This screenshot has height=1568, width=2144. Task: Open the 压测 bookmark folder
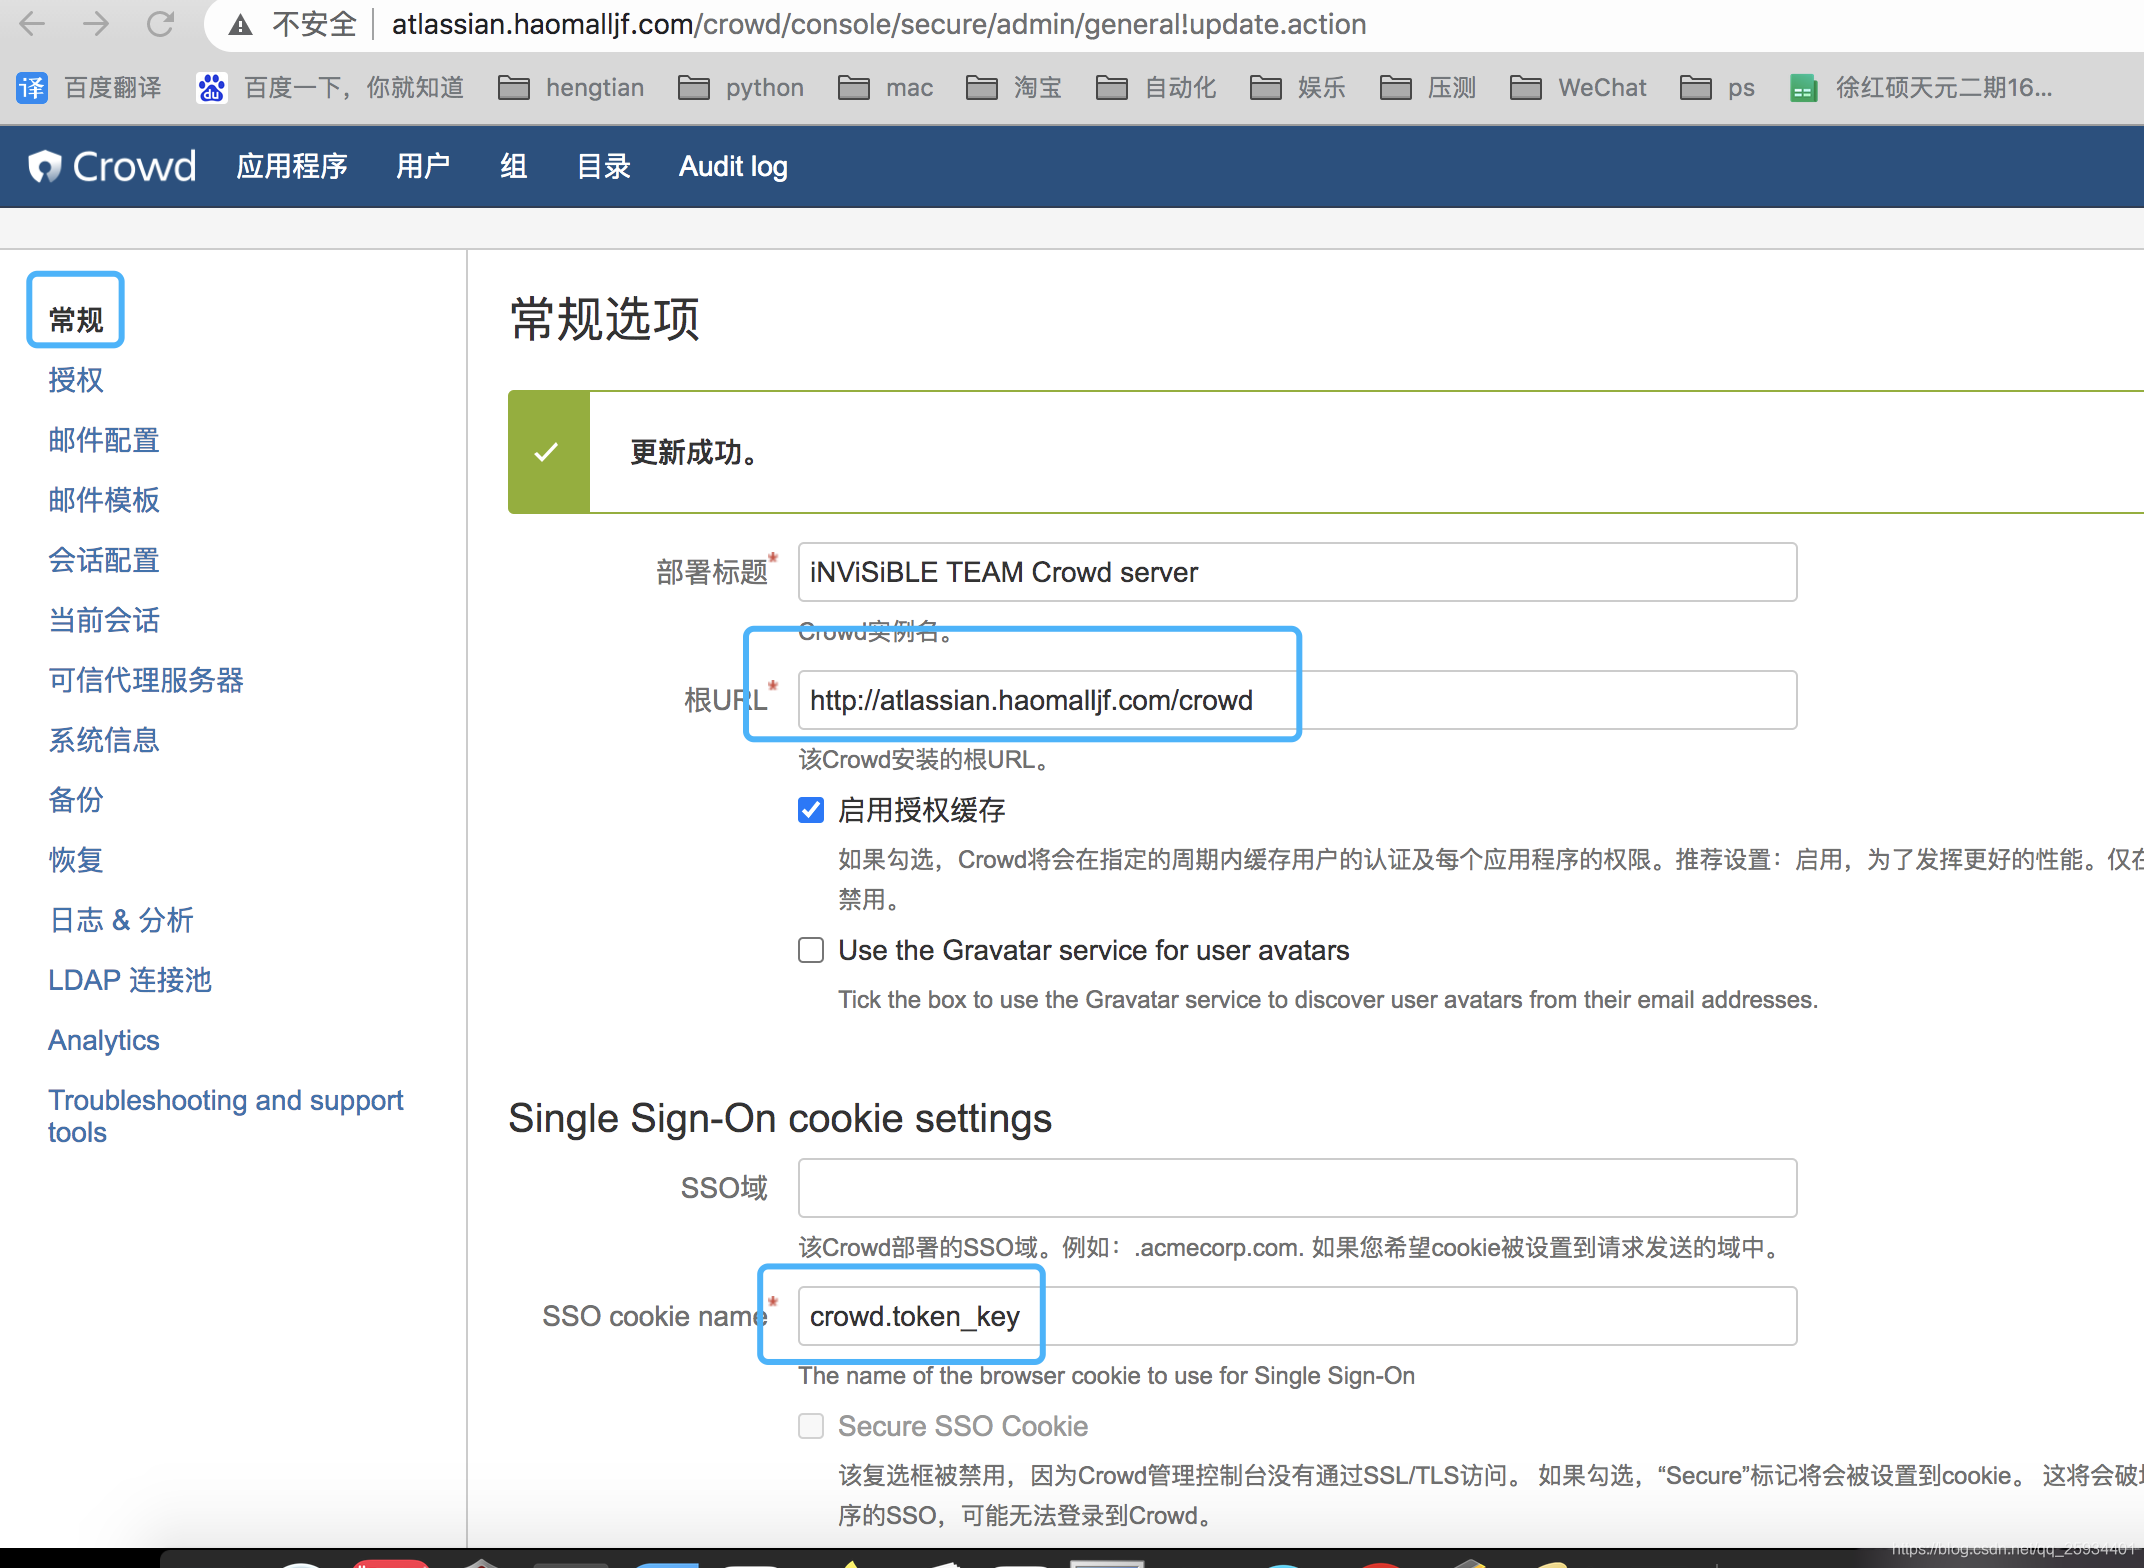click(x=1428, y=88)
